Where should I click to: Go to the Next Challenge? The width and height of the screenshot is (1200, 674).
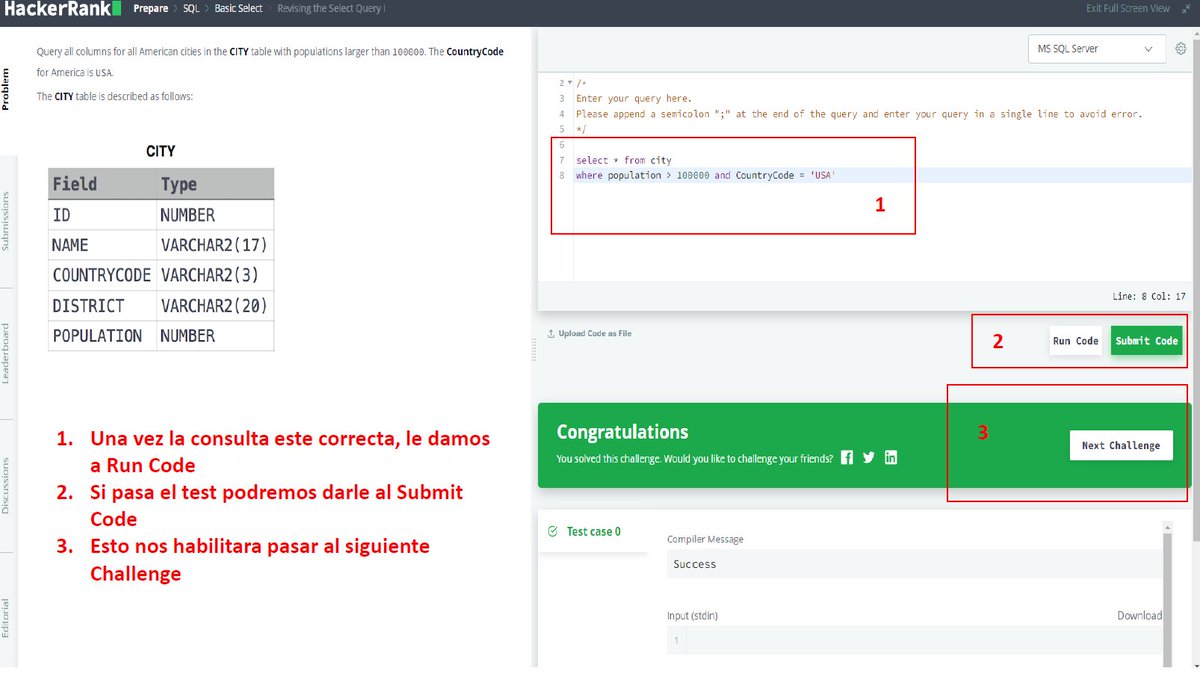(x=1121, y=445)
